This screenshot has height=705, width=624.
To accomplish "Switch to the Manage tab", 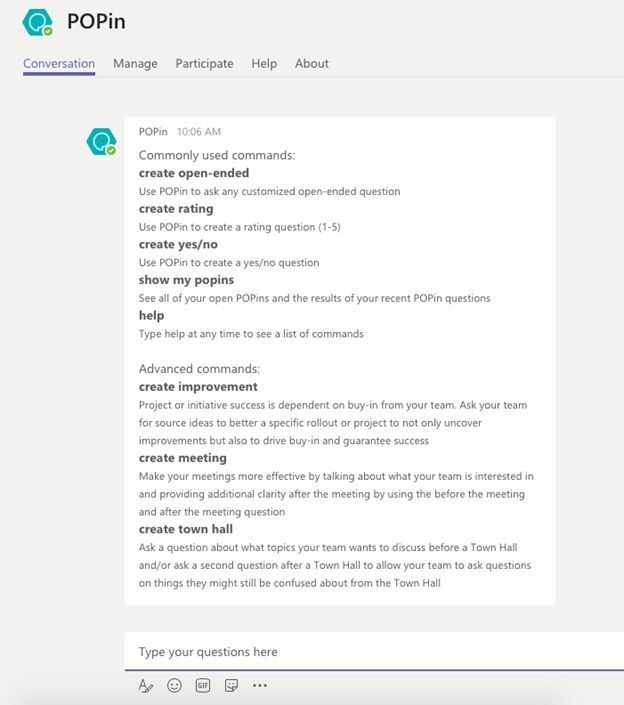I will (x=135, y=63).
